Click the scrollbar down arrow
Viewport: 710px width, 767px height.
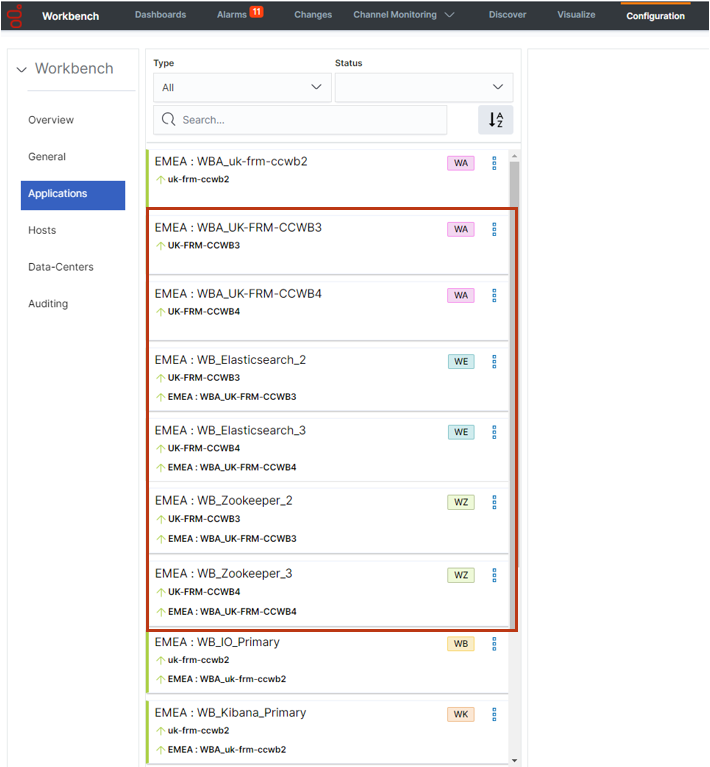pos(514,760)
